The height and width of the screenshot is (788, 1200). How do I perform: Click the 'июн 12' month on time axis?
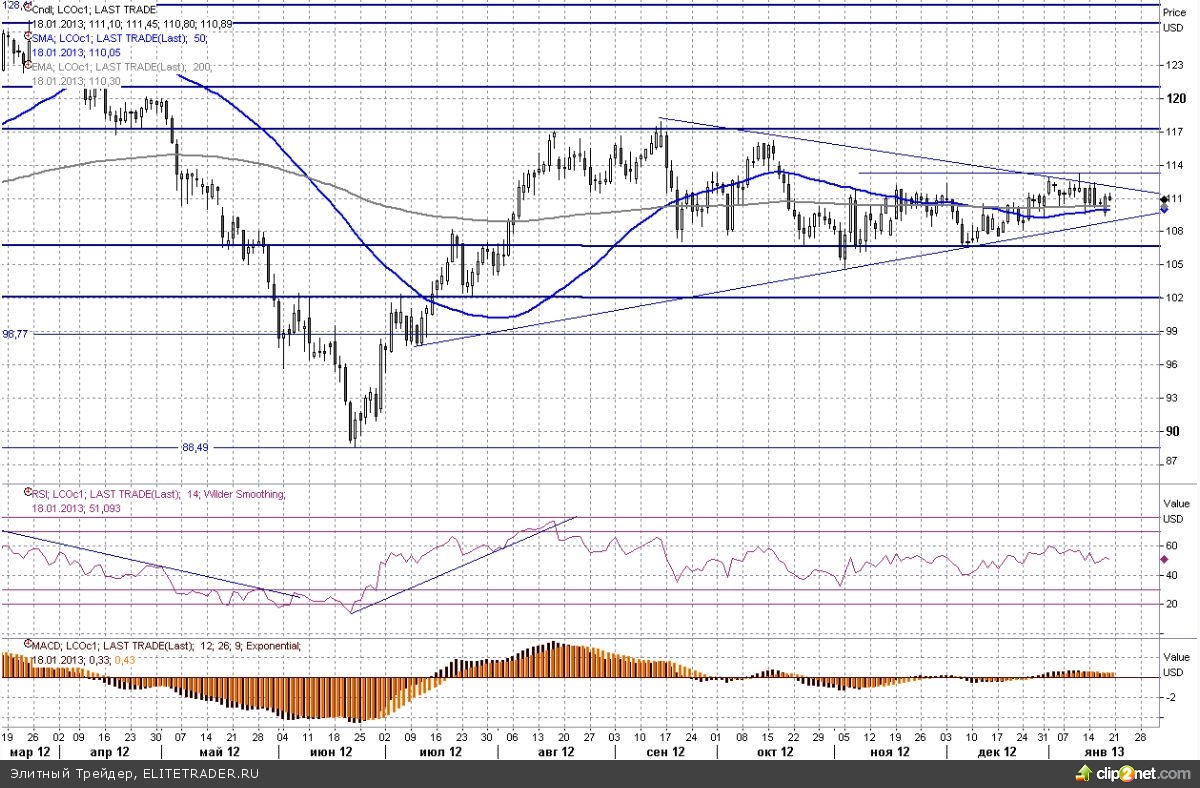(x=332, y=751)
